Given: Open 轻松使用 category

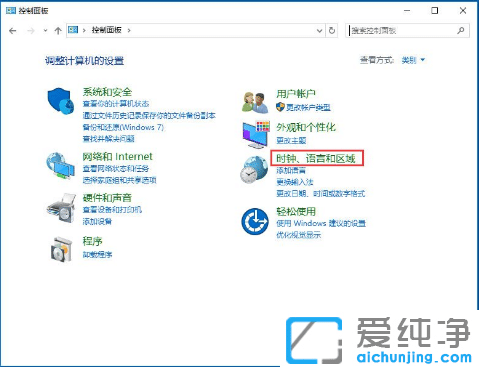Looking at the screenshot, I should 296,211.
